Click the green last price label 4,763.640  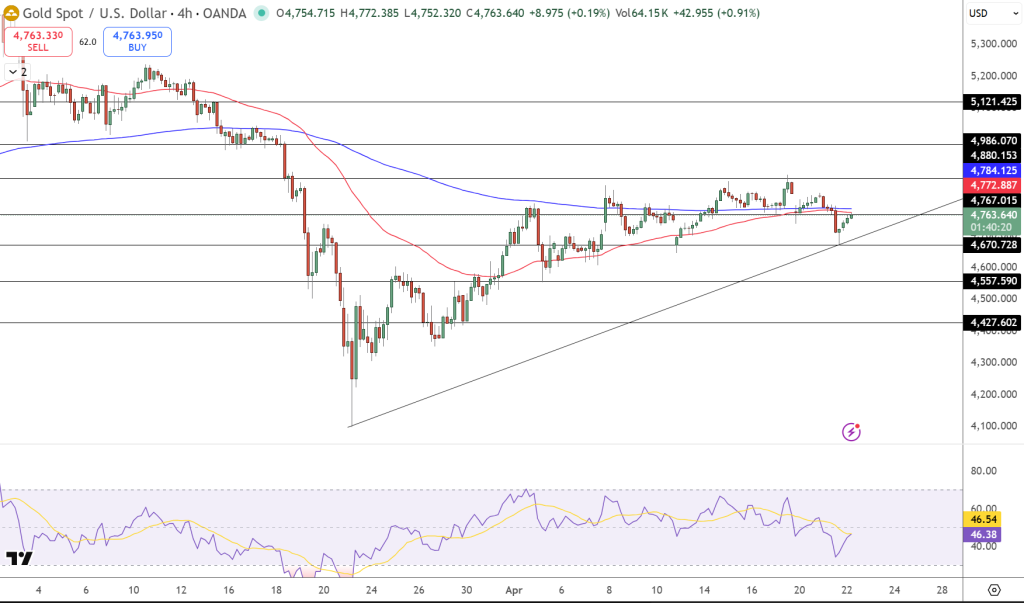(x=993, y=213)
